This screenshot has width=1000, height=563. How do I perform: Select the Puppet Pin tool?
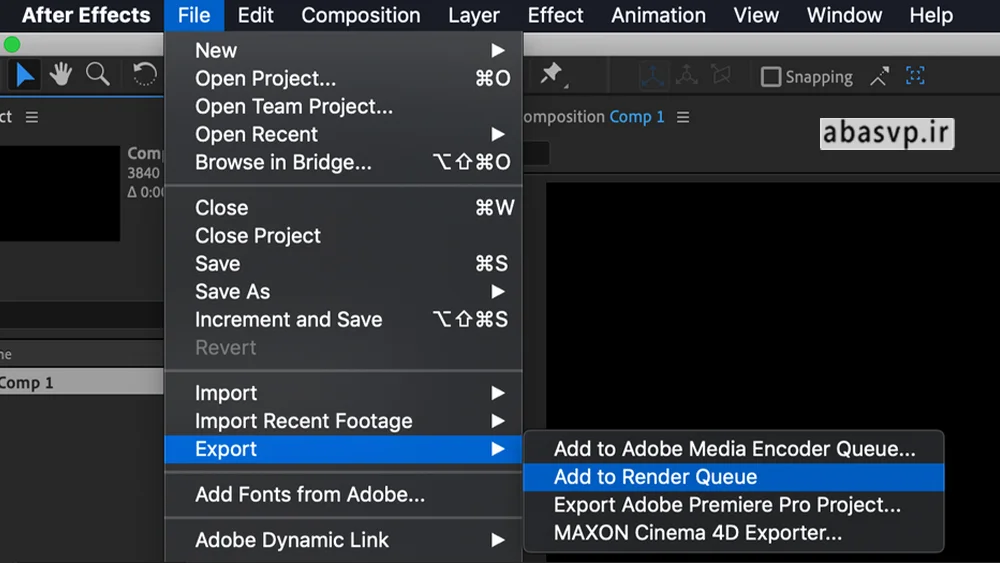click(552, 75)
